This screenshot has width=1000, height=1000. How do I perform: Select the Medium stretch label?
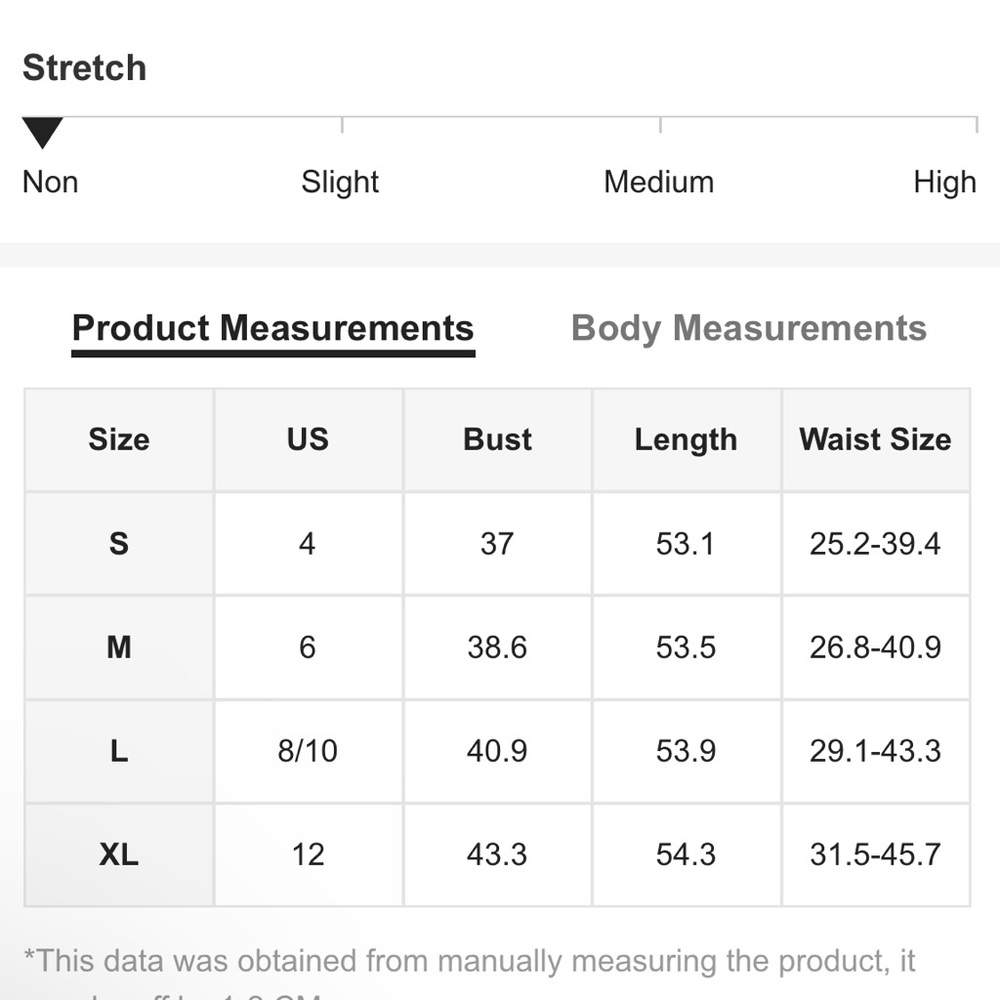[659, 182]
